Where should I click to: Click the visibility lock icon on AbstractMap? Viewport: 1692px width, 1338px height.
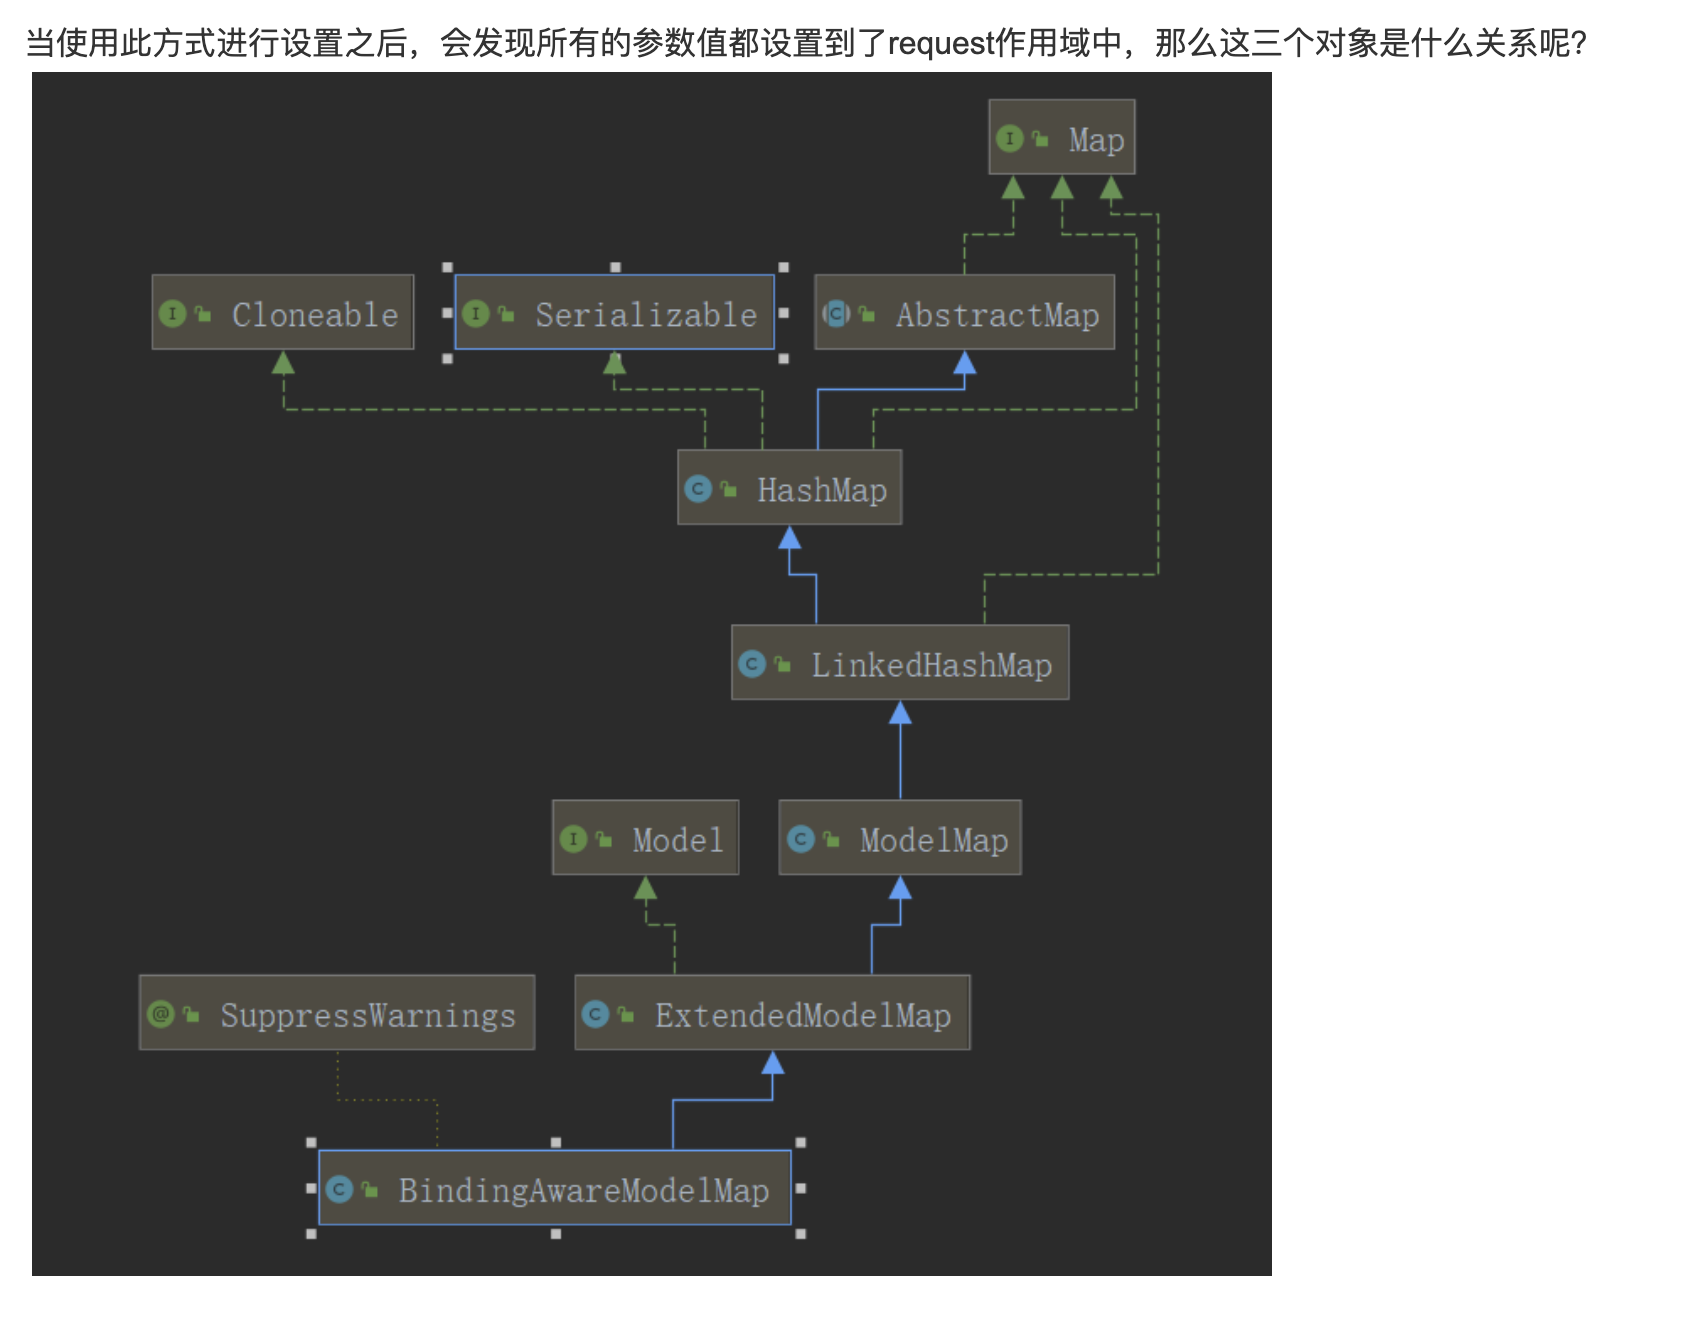pos(867,314)
